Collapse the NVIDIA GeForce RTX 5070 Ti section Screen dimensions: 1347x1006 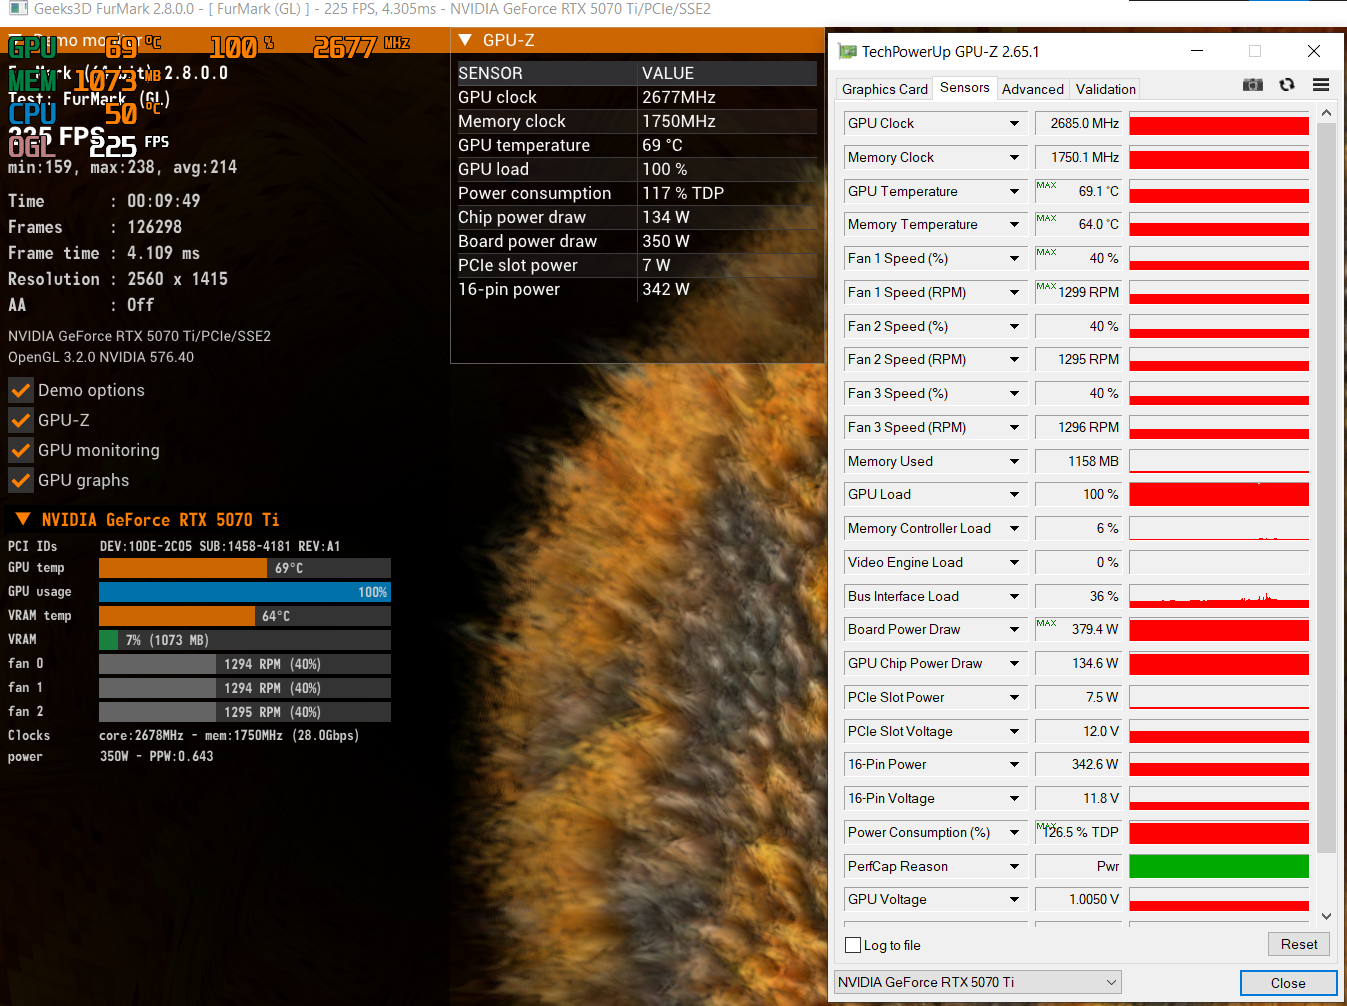[23, 519]
